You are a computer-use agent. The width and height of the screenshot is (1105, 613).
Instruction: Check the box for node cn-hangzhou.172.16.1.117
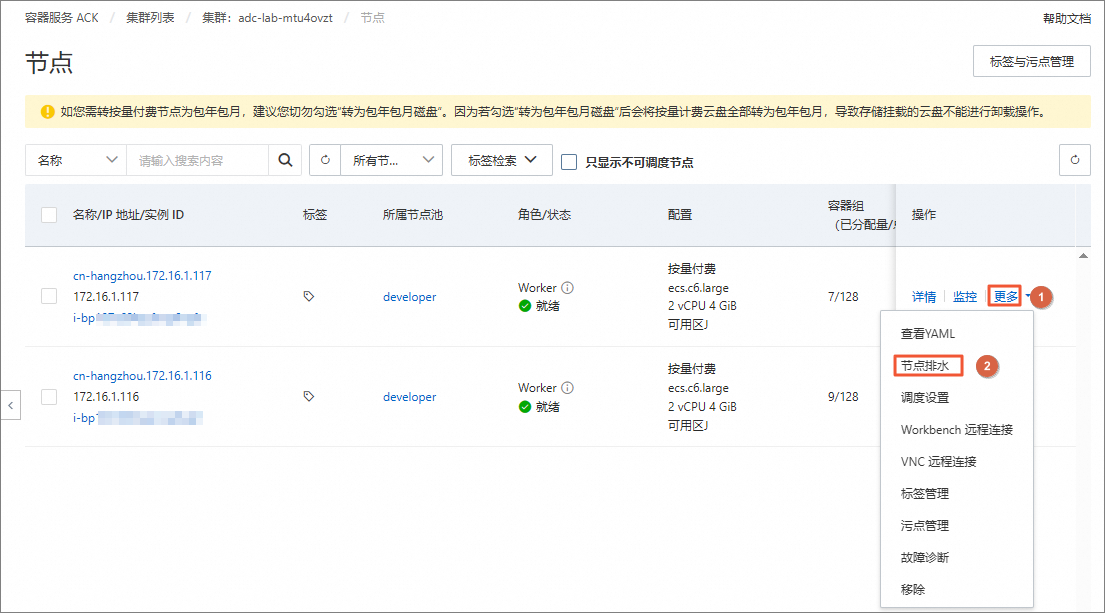tap(49, 296)
